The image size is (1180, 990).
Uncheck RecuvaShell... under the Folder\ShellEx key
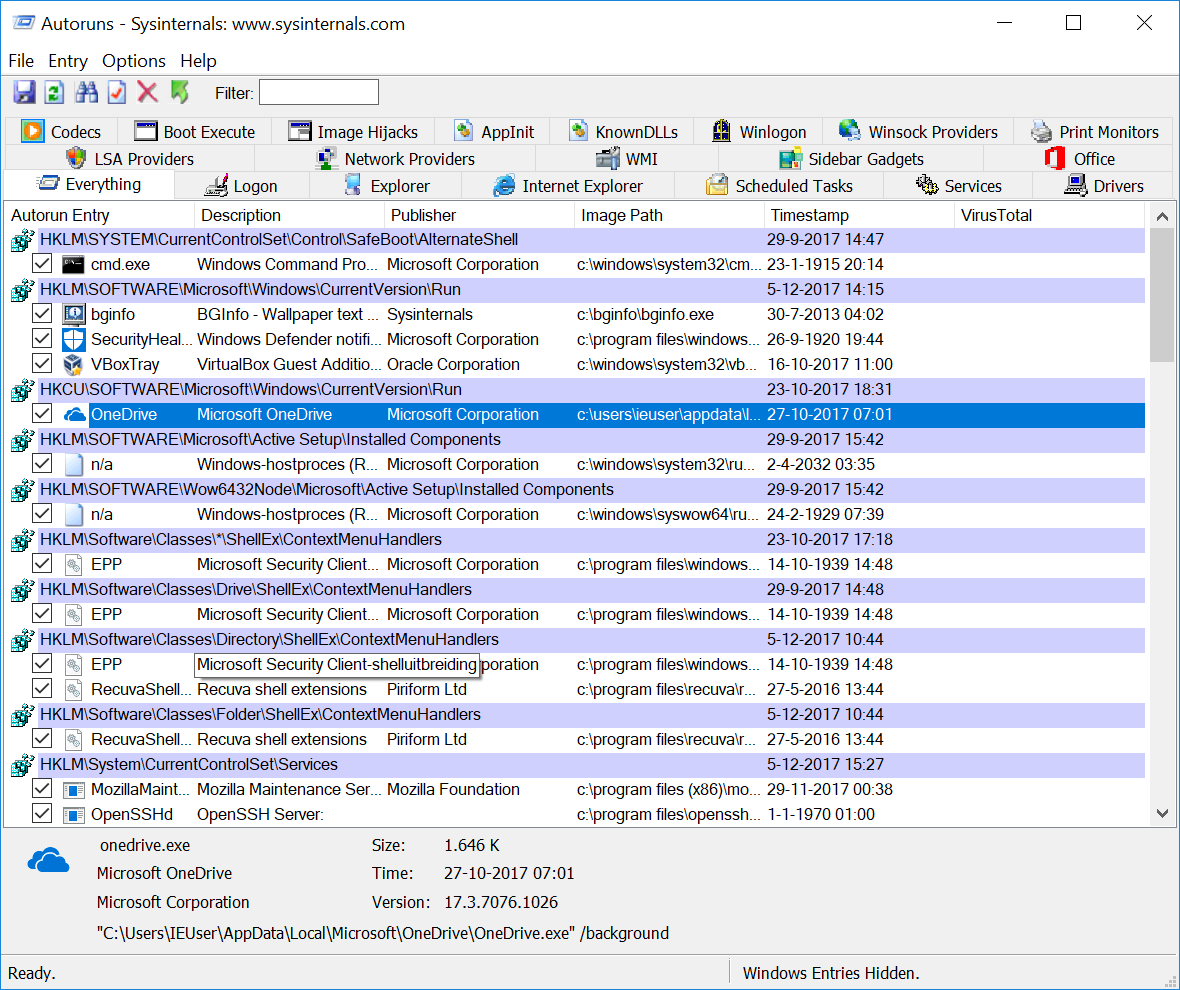tap(42, 739)
